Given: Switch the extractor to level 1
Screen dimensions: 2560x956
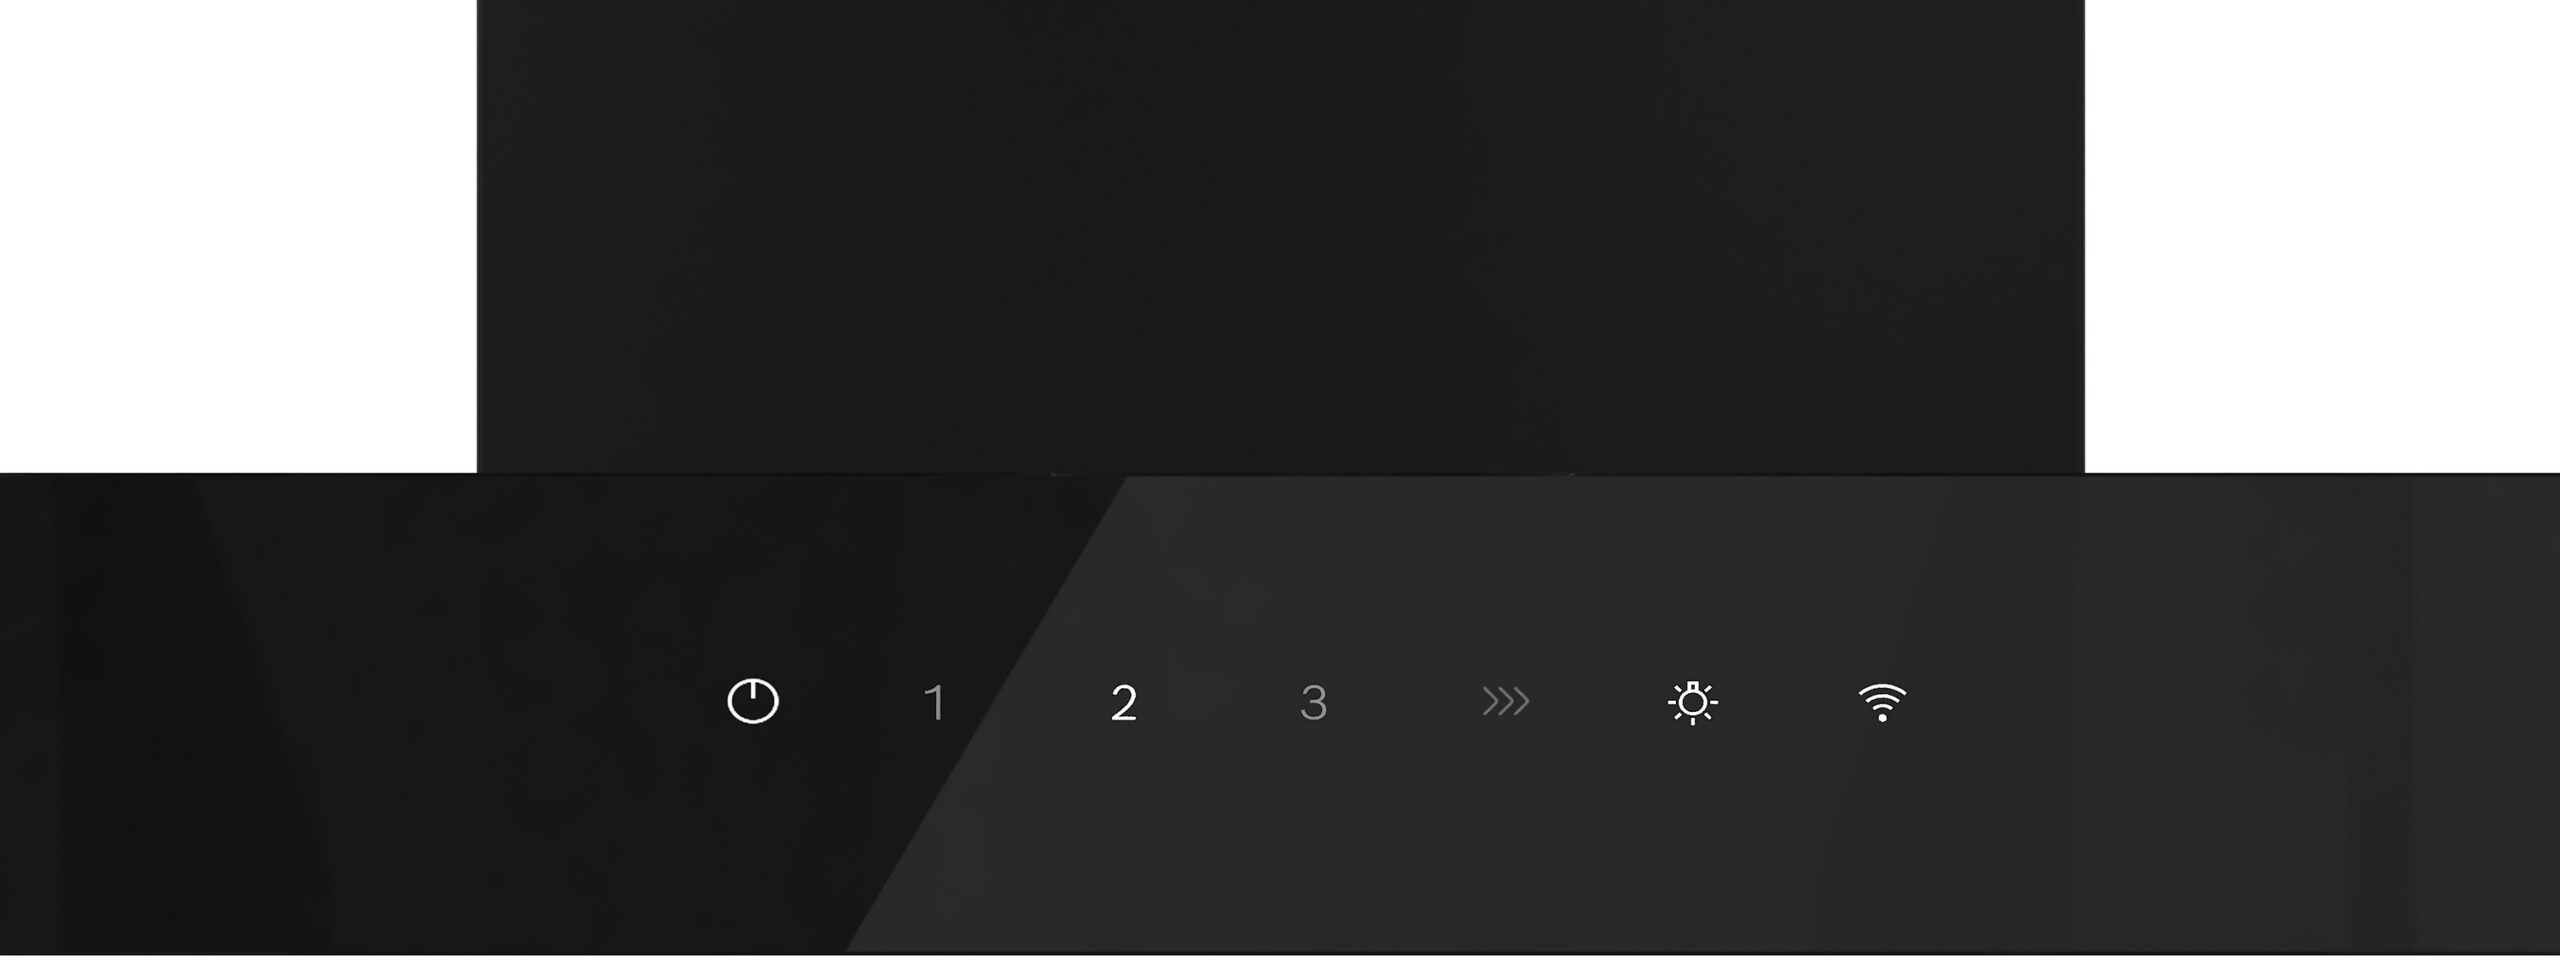Looking at the screenshot, I should (934, 703).
